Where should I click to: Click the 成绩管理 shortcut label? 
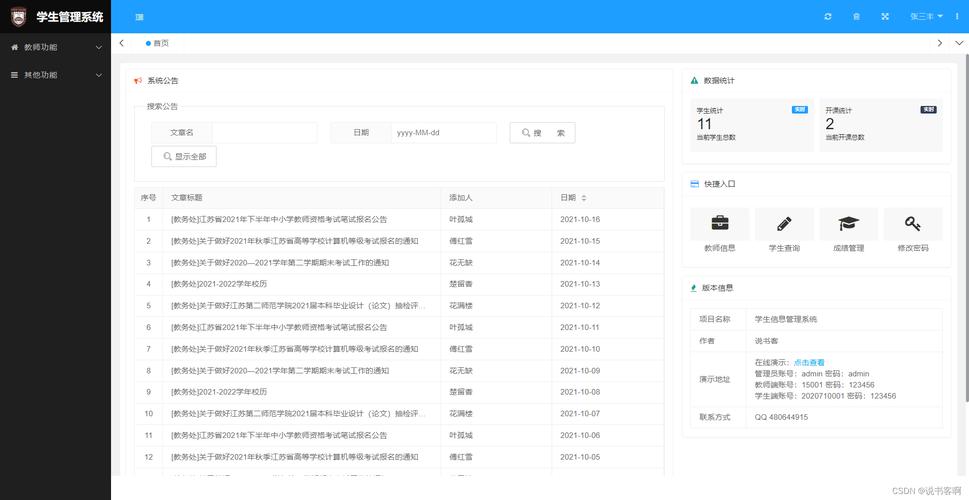pos(848,248)
